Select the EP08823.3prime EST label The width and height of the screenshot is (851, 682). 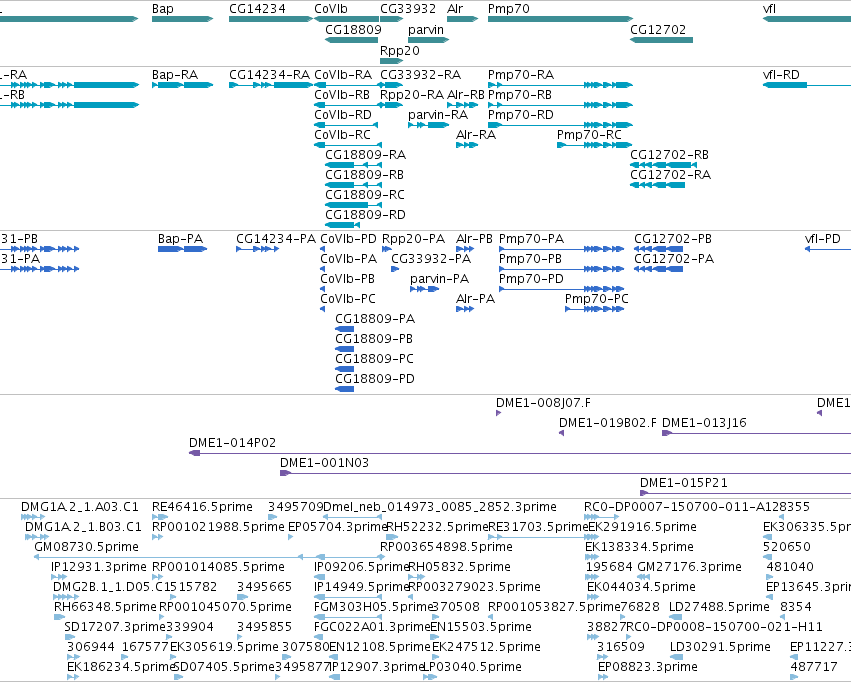coord(647,667)
